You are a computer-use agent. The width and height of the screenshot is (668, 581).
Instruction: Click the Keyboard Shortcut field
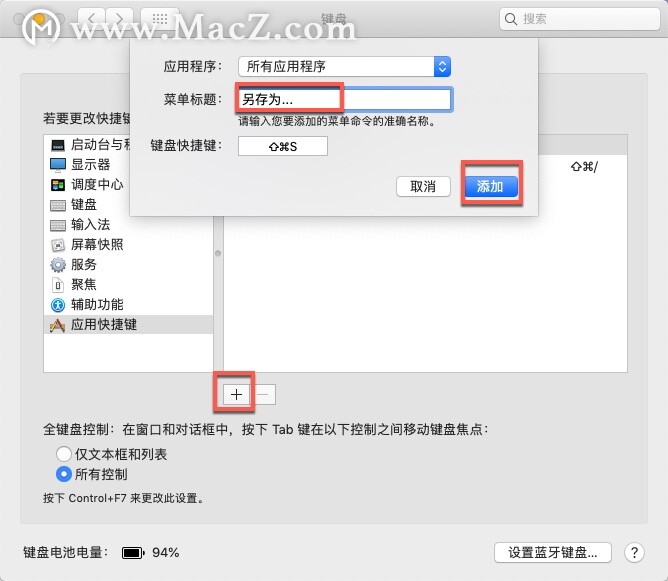[x=283, y=146]
